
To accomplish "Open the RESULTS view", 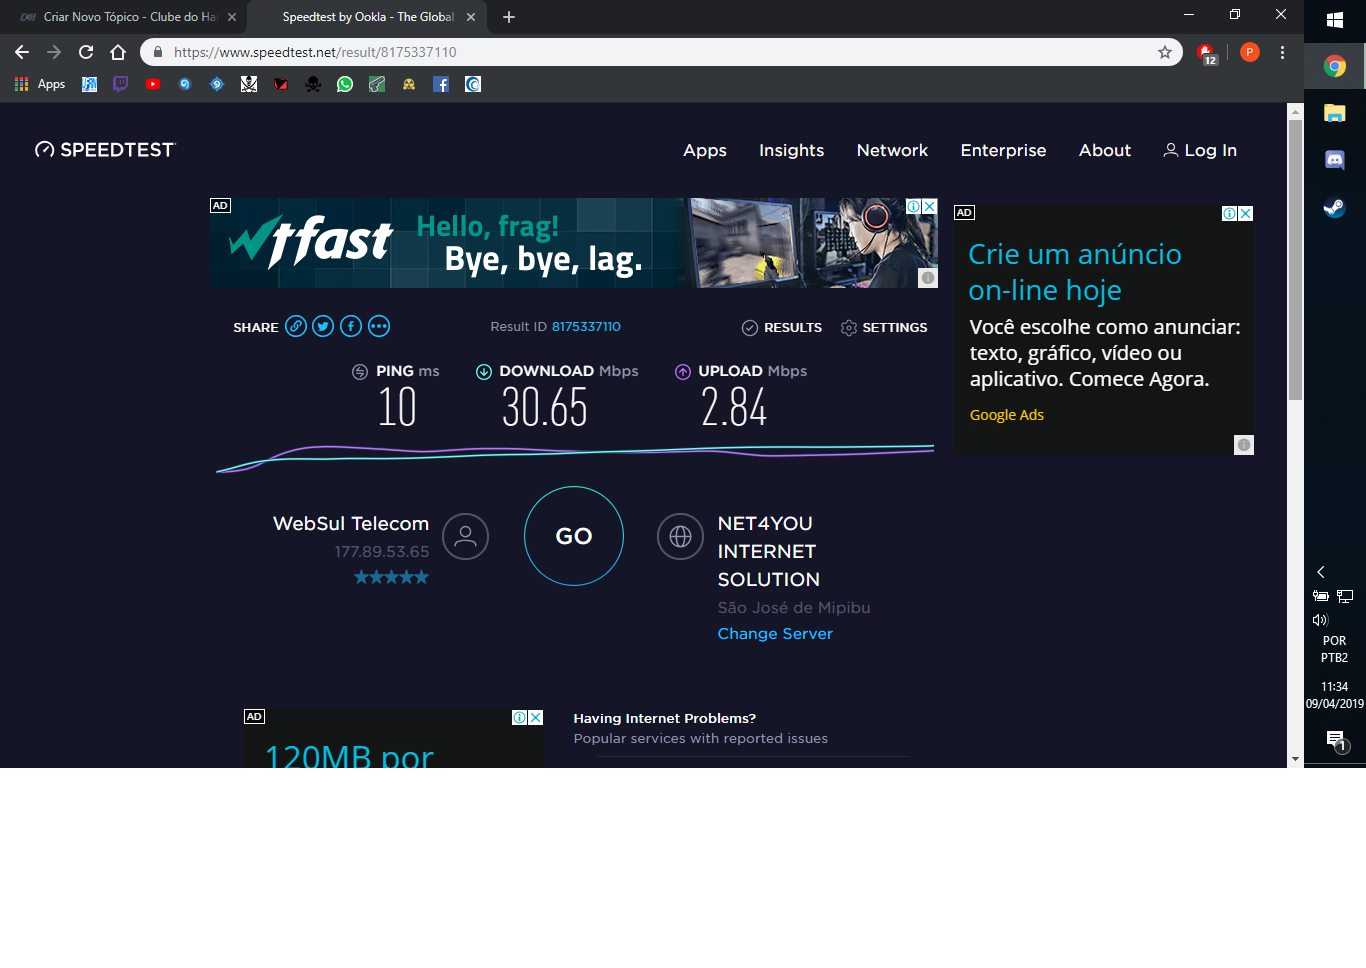I will pyautogui.click(x=782, y=328).
